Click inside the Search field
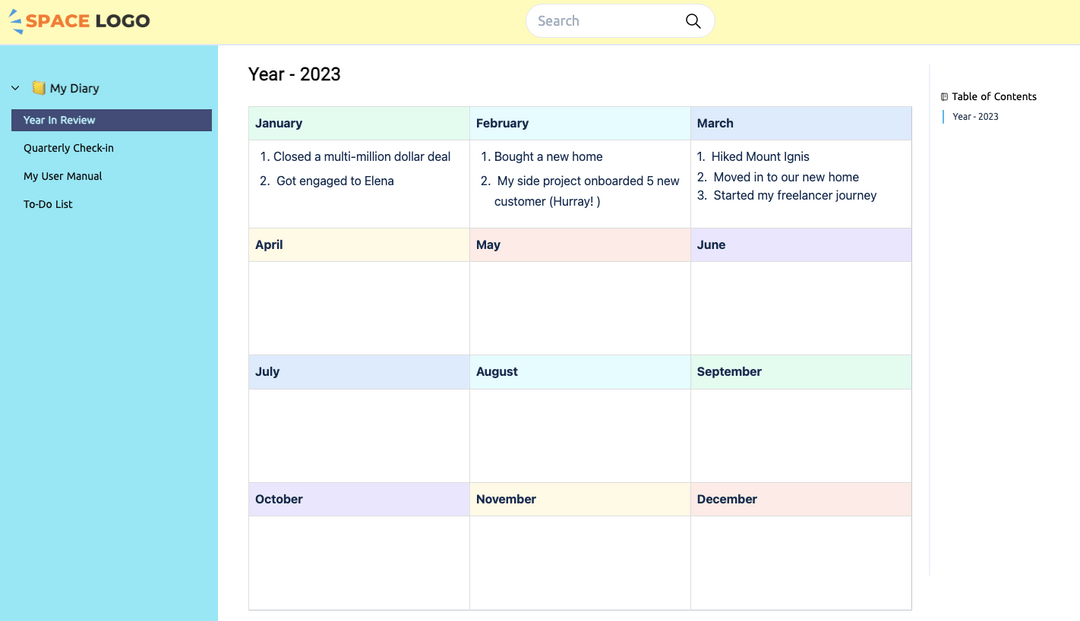This screenshot has width=1080, height=621. [600, 21]
